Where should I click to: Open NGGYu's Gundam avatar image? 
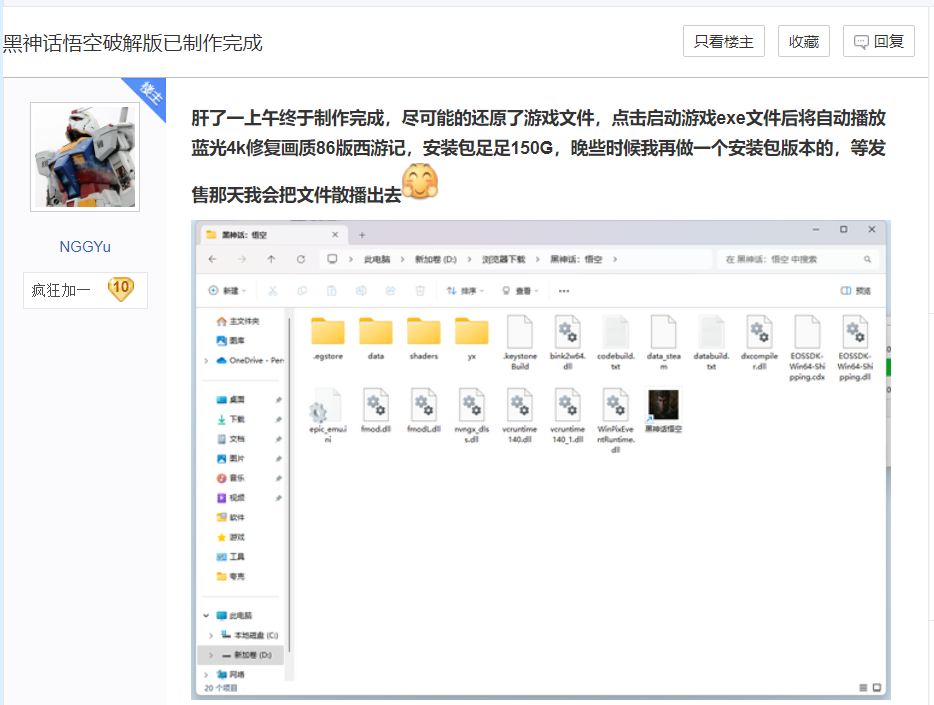(85, 157)
